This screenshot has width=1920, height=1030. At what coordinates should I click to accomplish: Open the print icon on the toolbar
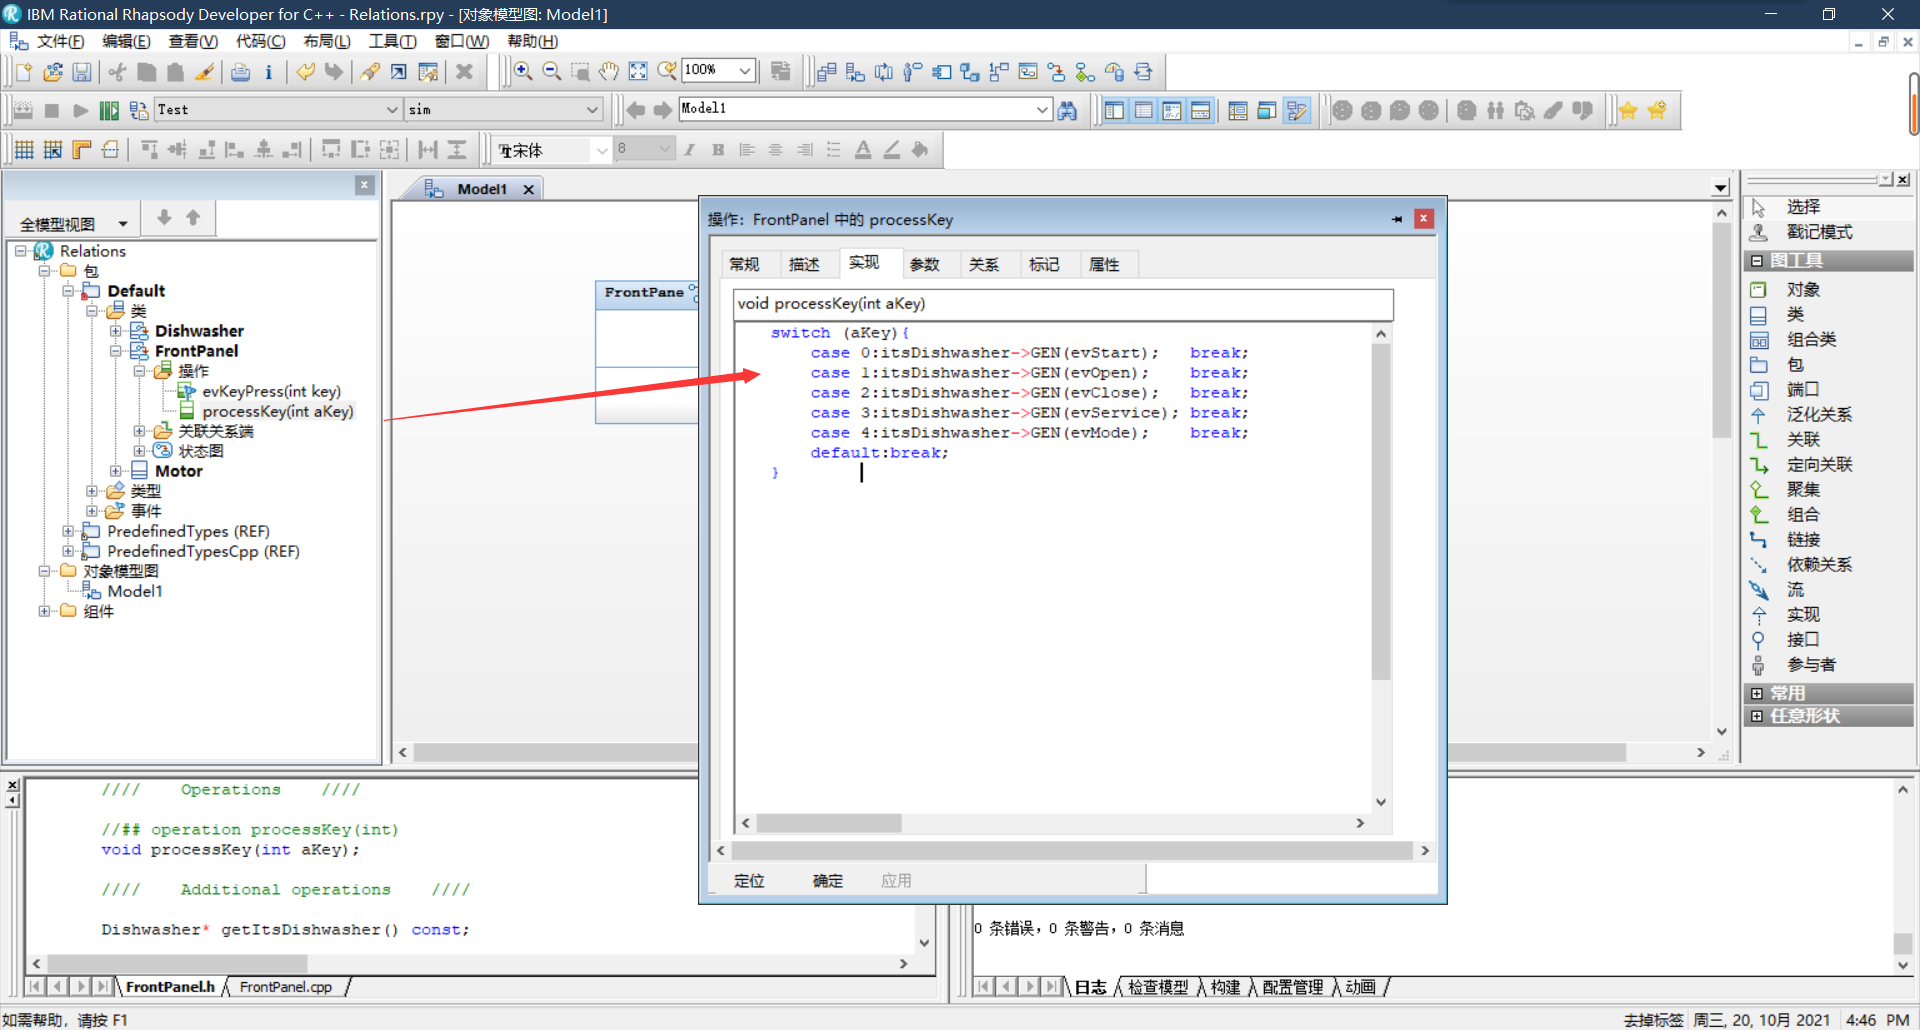tap(240, 71)
